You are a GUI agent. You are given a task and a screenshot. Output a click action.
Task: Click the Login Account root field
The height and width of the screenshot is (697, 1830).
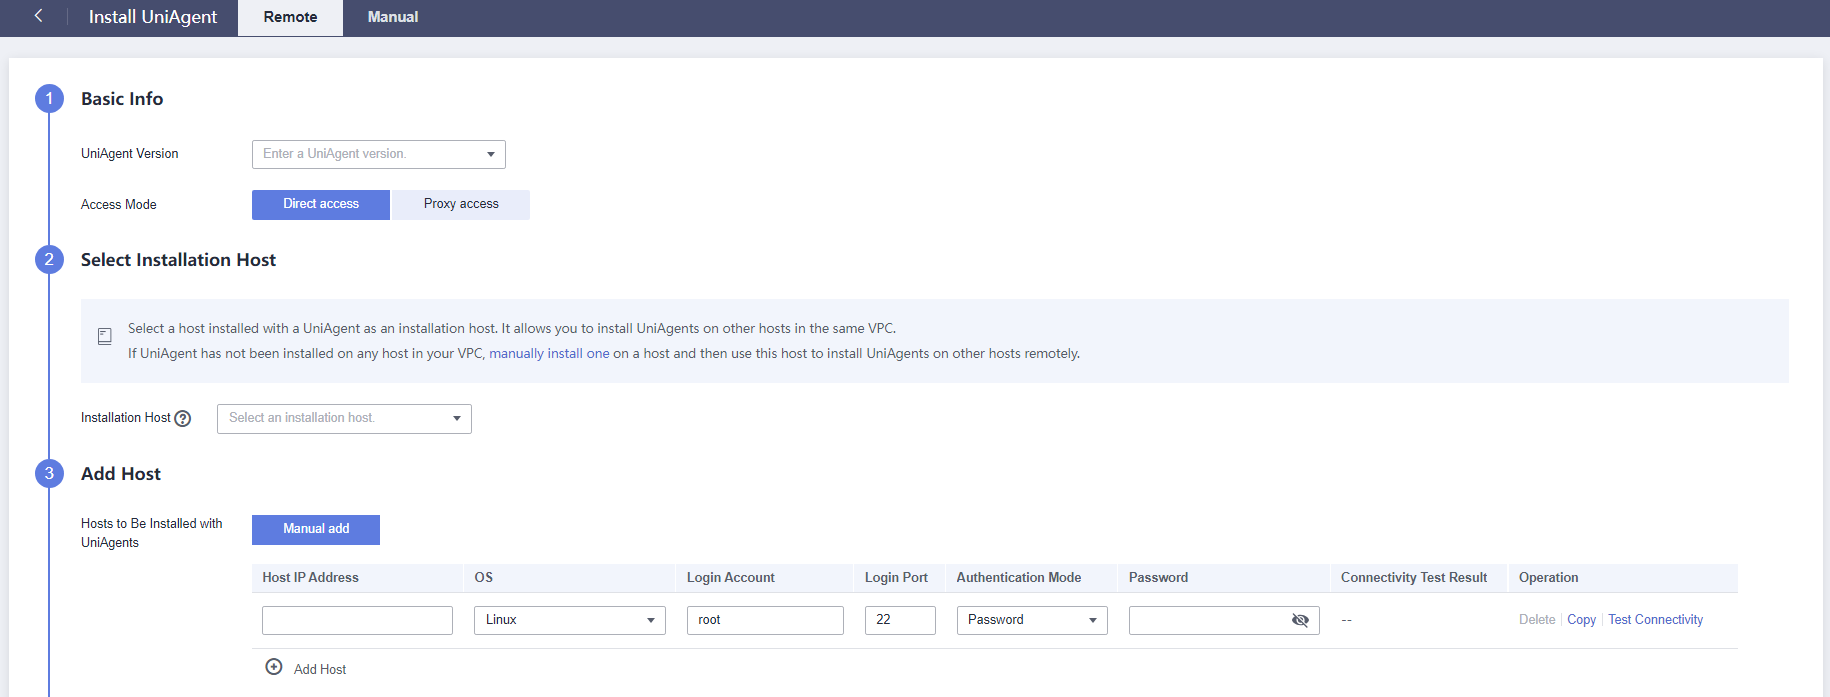(765, 620)
